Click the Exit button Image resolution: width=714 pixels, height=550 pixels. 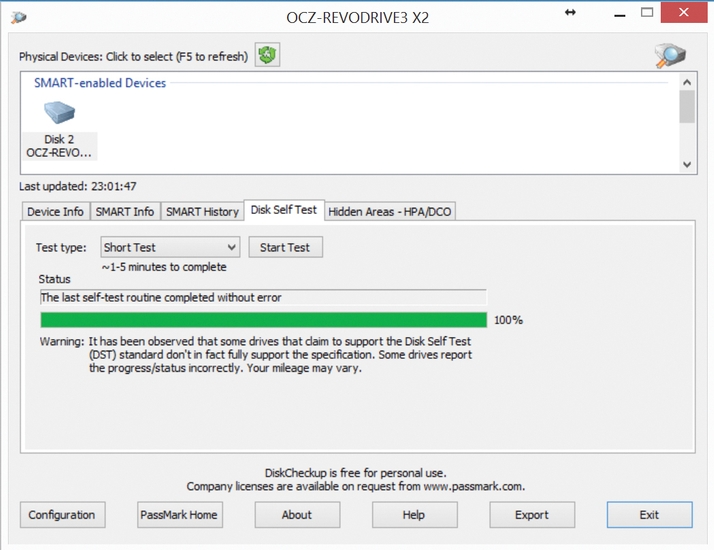point(649,515)
